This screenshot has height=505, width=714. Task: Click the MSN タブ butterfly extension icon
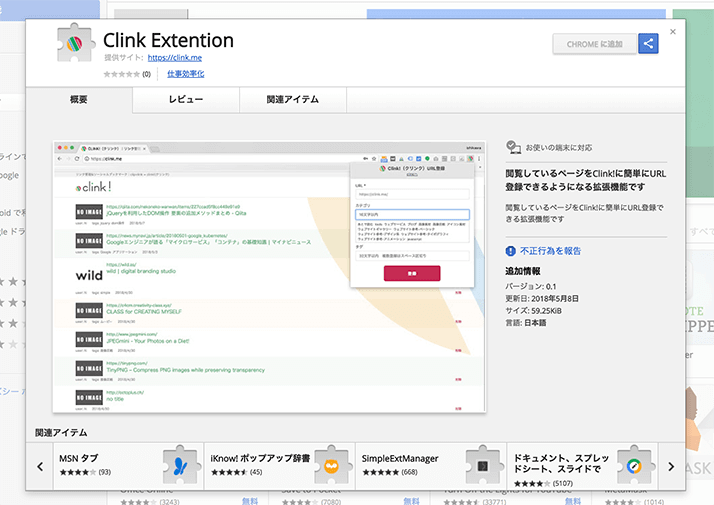182,464
